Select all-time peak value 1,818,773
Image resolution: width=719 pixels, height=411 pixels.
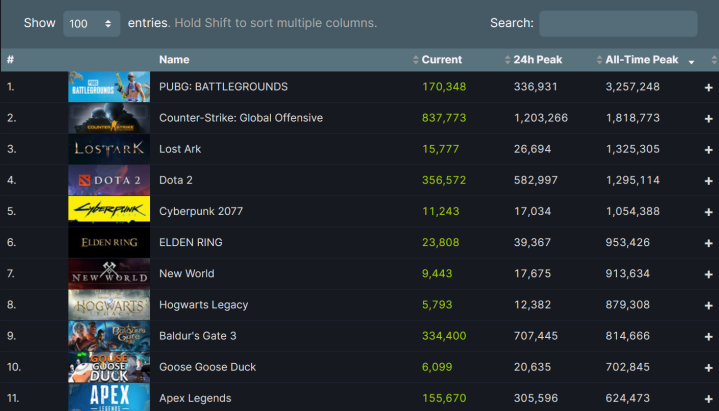pyautogui.click(x=632, y=118)
